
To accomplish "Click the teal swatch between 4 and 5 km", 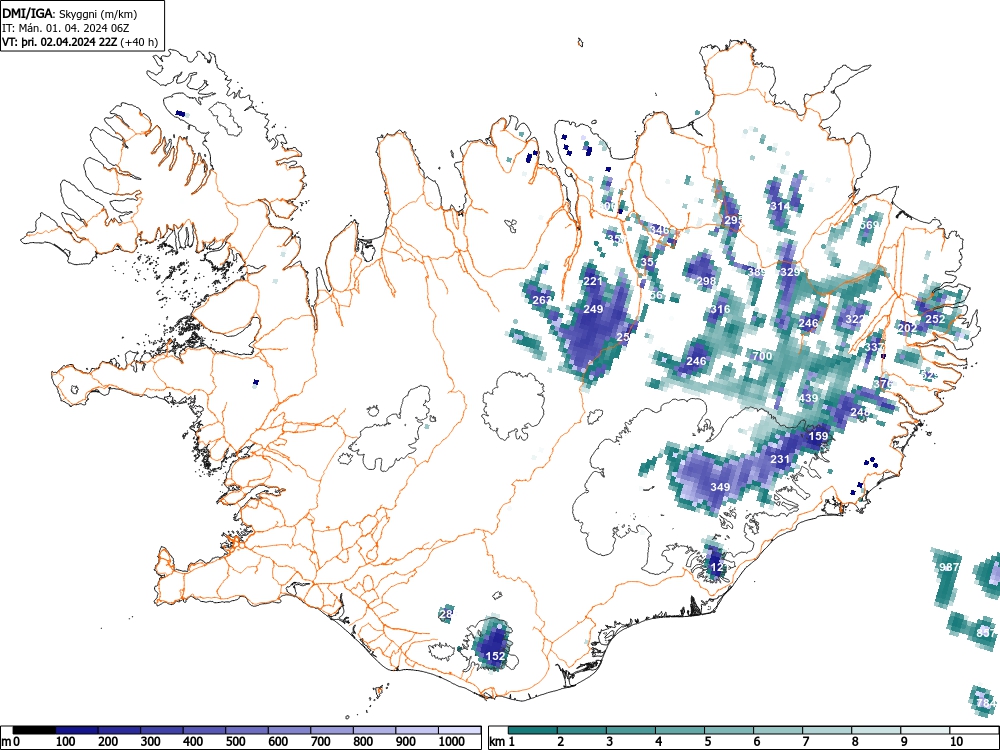I will [679, 730].
